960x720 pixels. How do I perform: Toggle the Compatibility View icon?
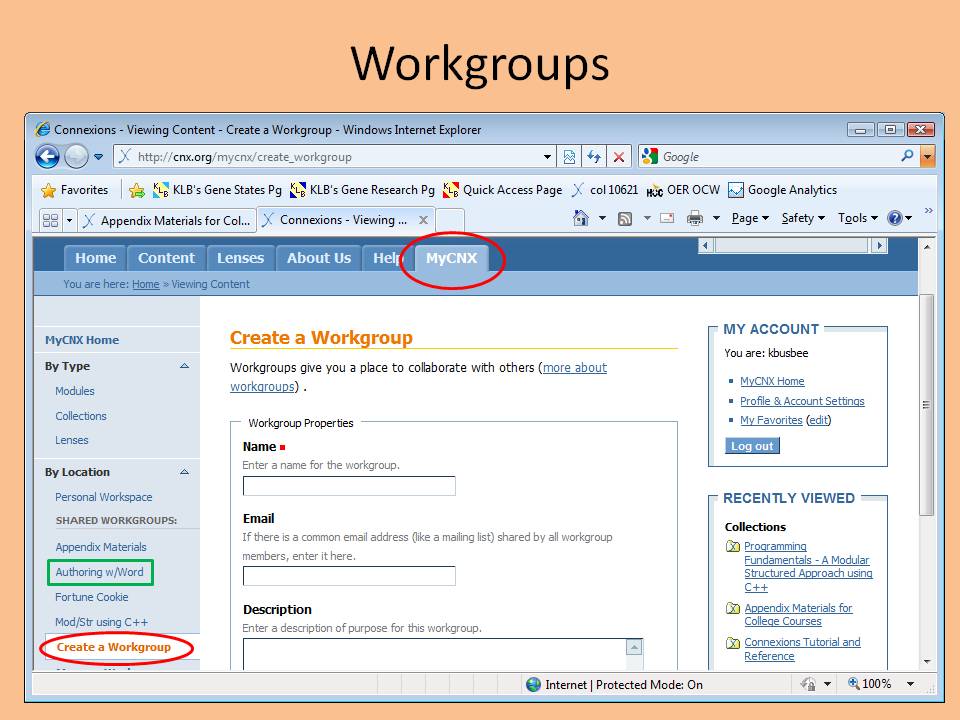569,157
